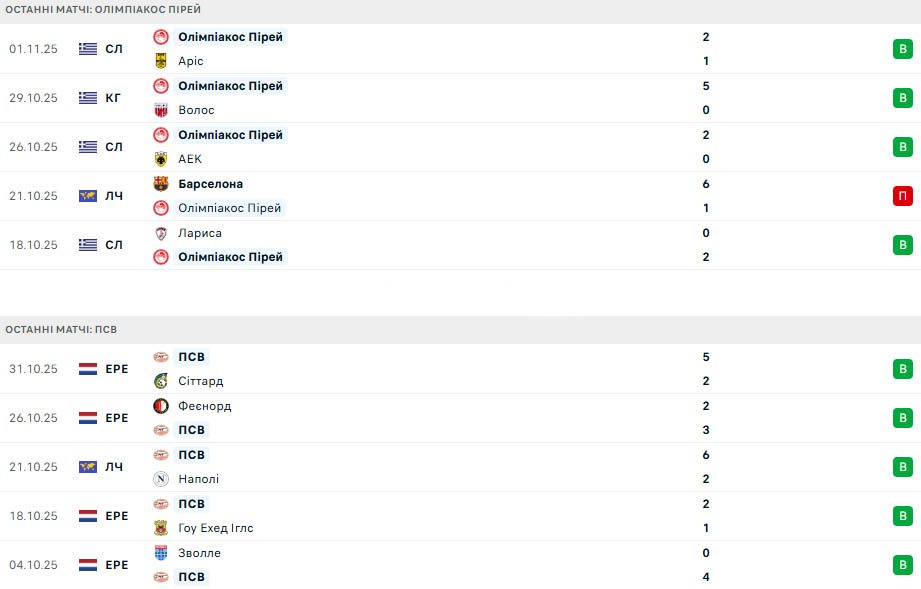Click the Champions League icon beside 21.10.25 Barcelona

pos(88,196)
